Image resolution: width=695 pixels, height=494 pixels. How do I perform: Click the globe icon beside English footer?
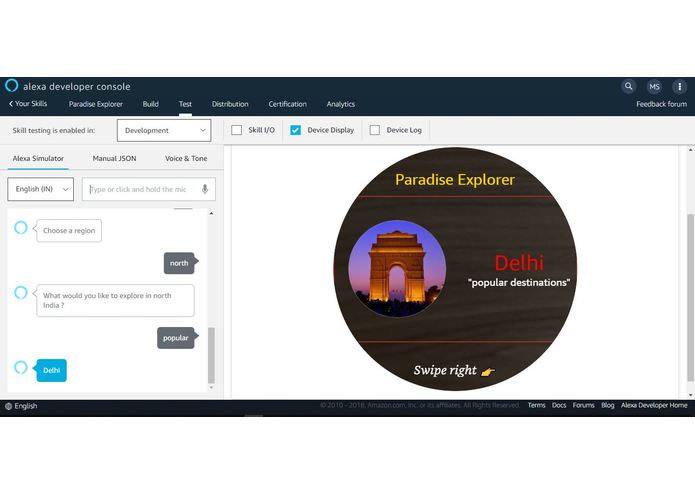click(x=8, y=406)
